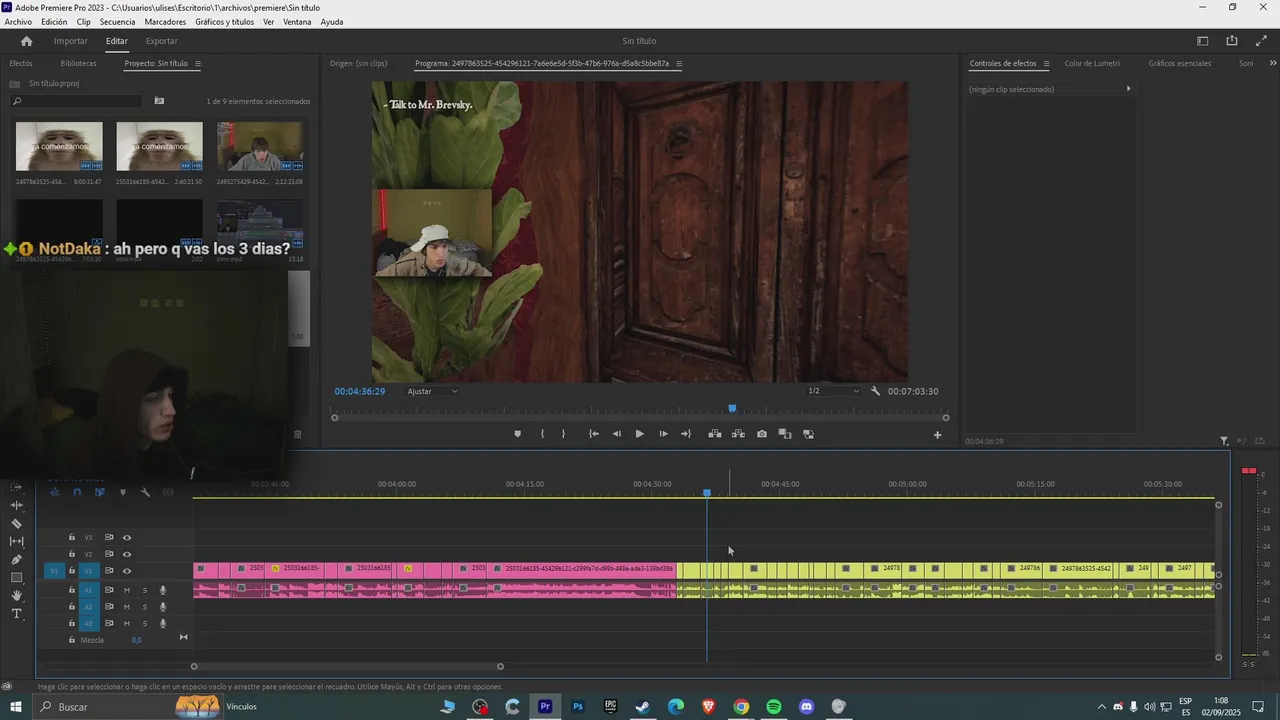The width and height of the screenshot is (1280, 720).
Task: Select the Razor tool
Action: (x=16, y=523)
